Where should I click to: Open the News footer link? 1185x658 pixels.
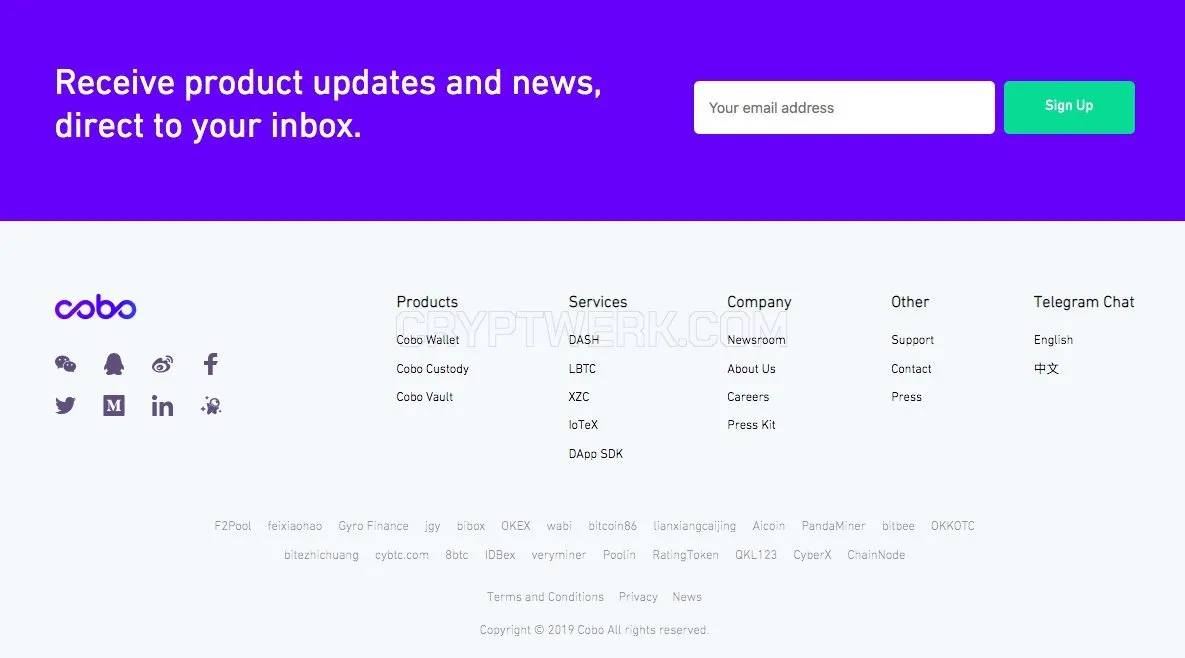tap(687, 597)
